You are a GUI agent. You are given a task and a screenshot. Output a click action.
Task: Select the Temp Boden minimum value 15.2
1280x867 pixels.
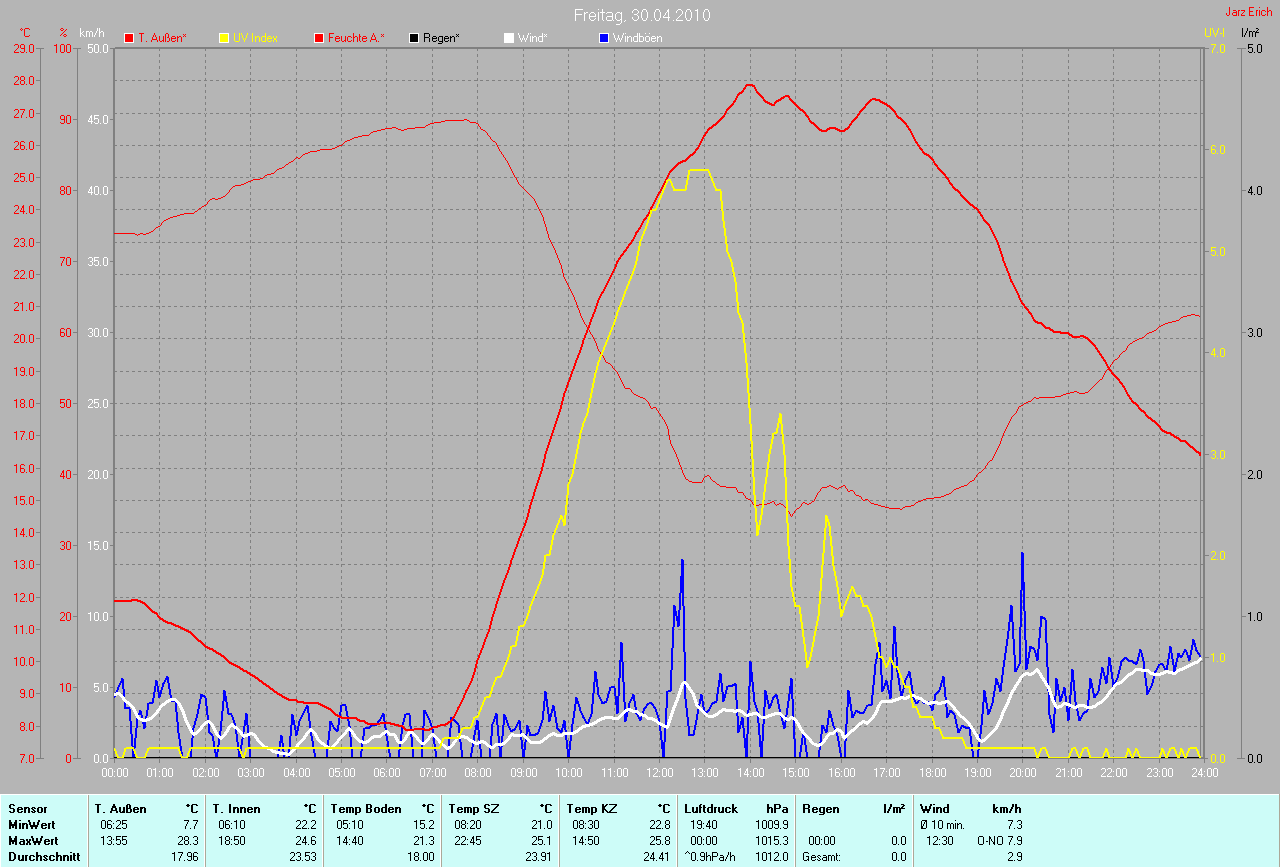coord(423,824)
